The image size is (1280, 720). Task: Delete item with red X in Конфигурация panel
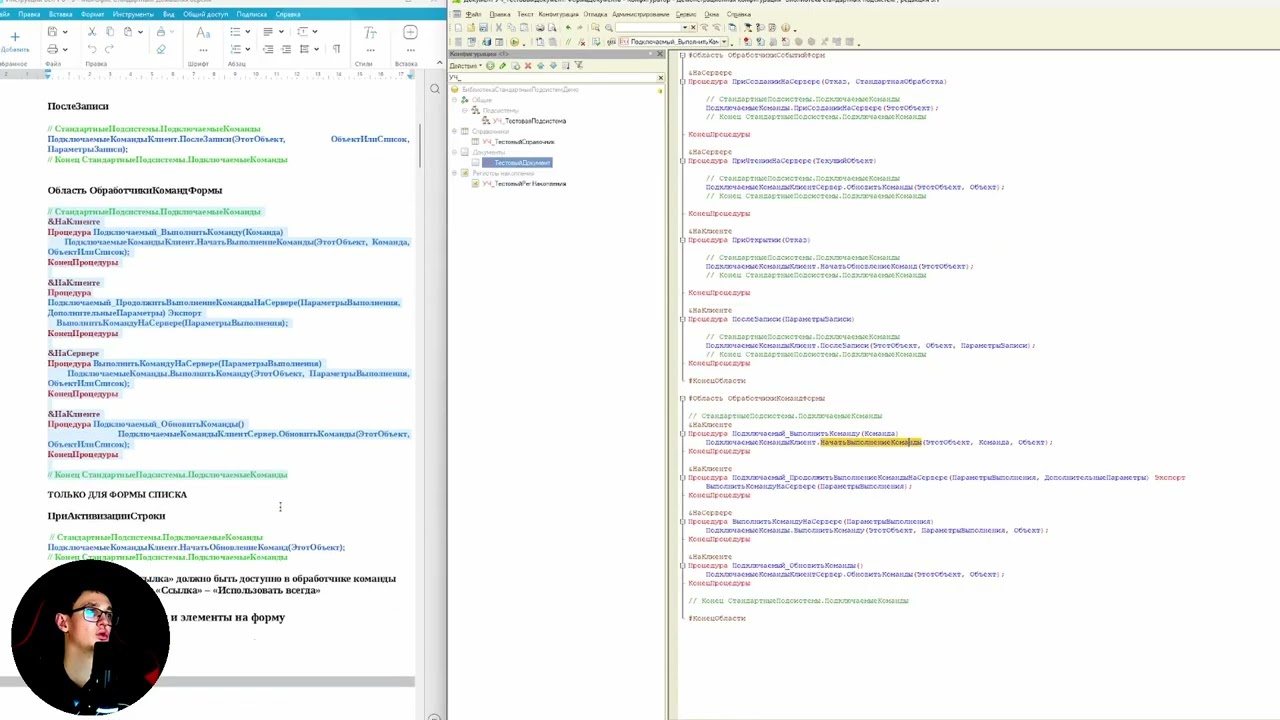click(528, 65)
